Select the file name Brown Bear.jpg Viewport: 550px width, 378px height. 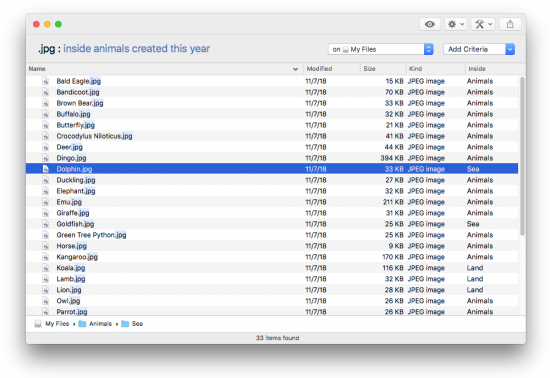[x=80, y=103]
